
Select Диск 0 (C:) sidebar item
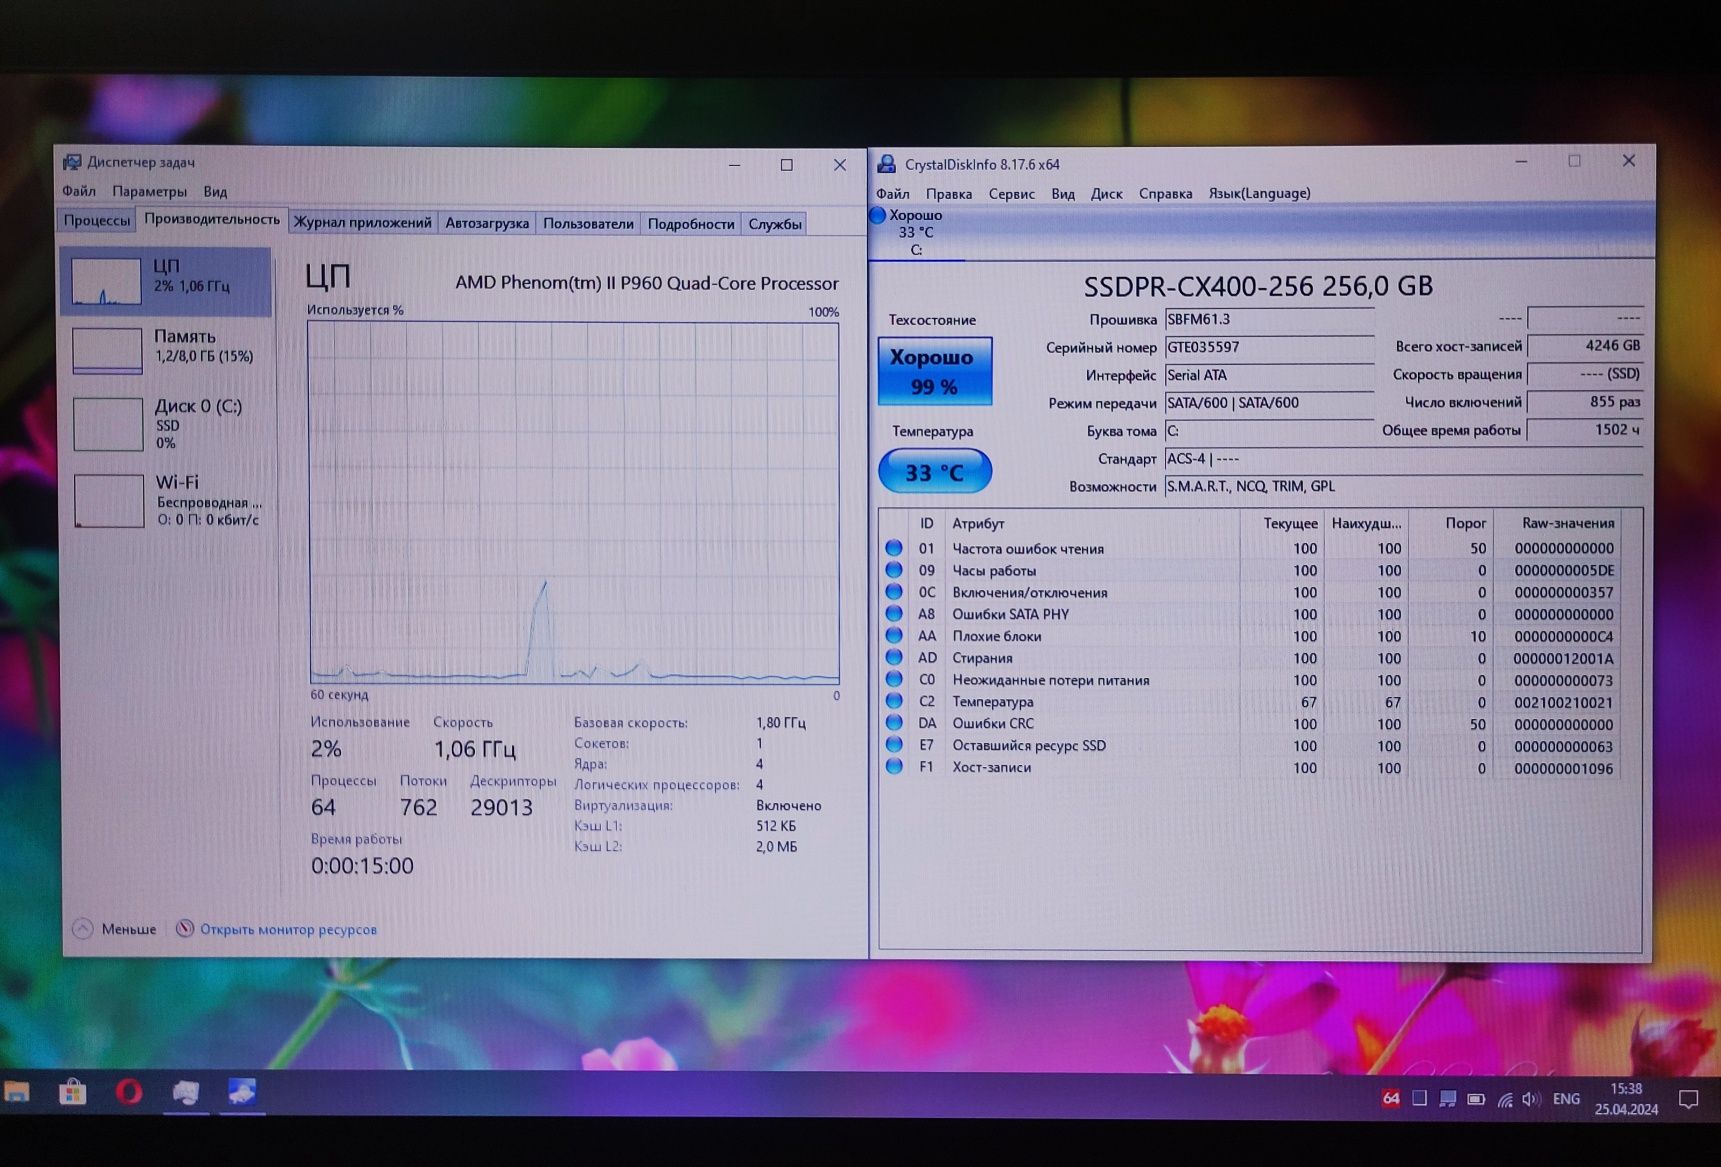click(166, 424)
